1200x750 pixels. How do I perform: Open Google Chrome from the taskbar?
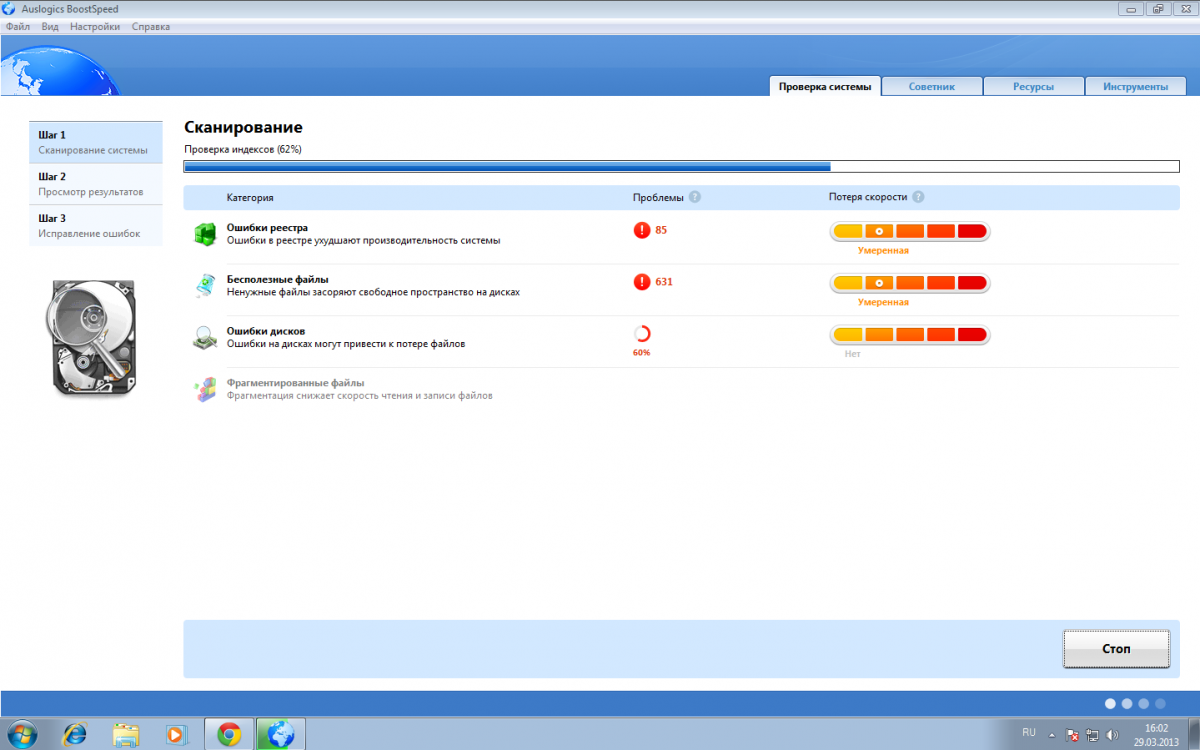coord(229,734)
